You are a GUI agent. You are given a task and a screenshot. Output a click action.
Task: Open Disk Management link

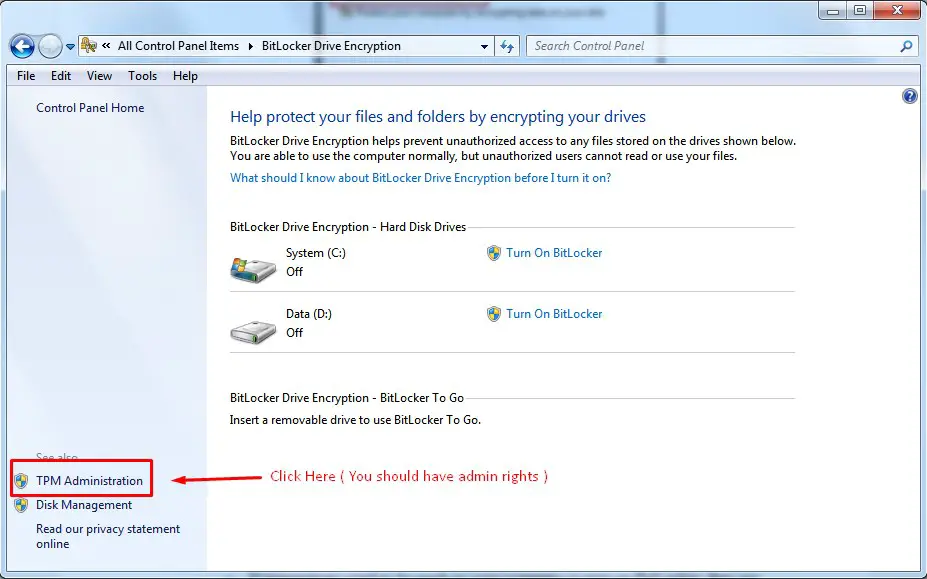pyautogui.click(x=84, y=505)
